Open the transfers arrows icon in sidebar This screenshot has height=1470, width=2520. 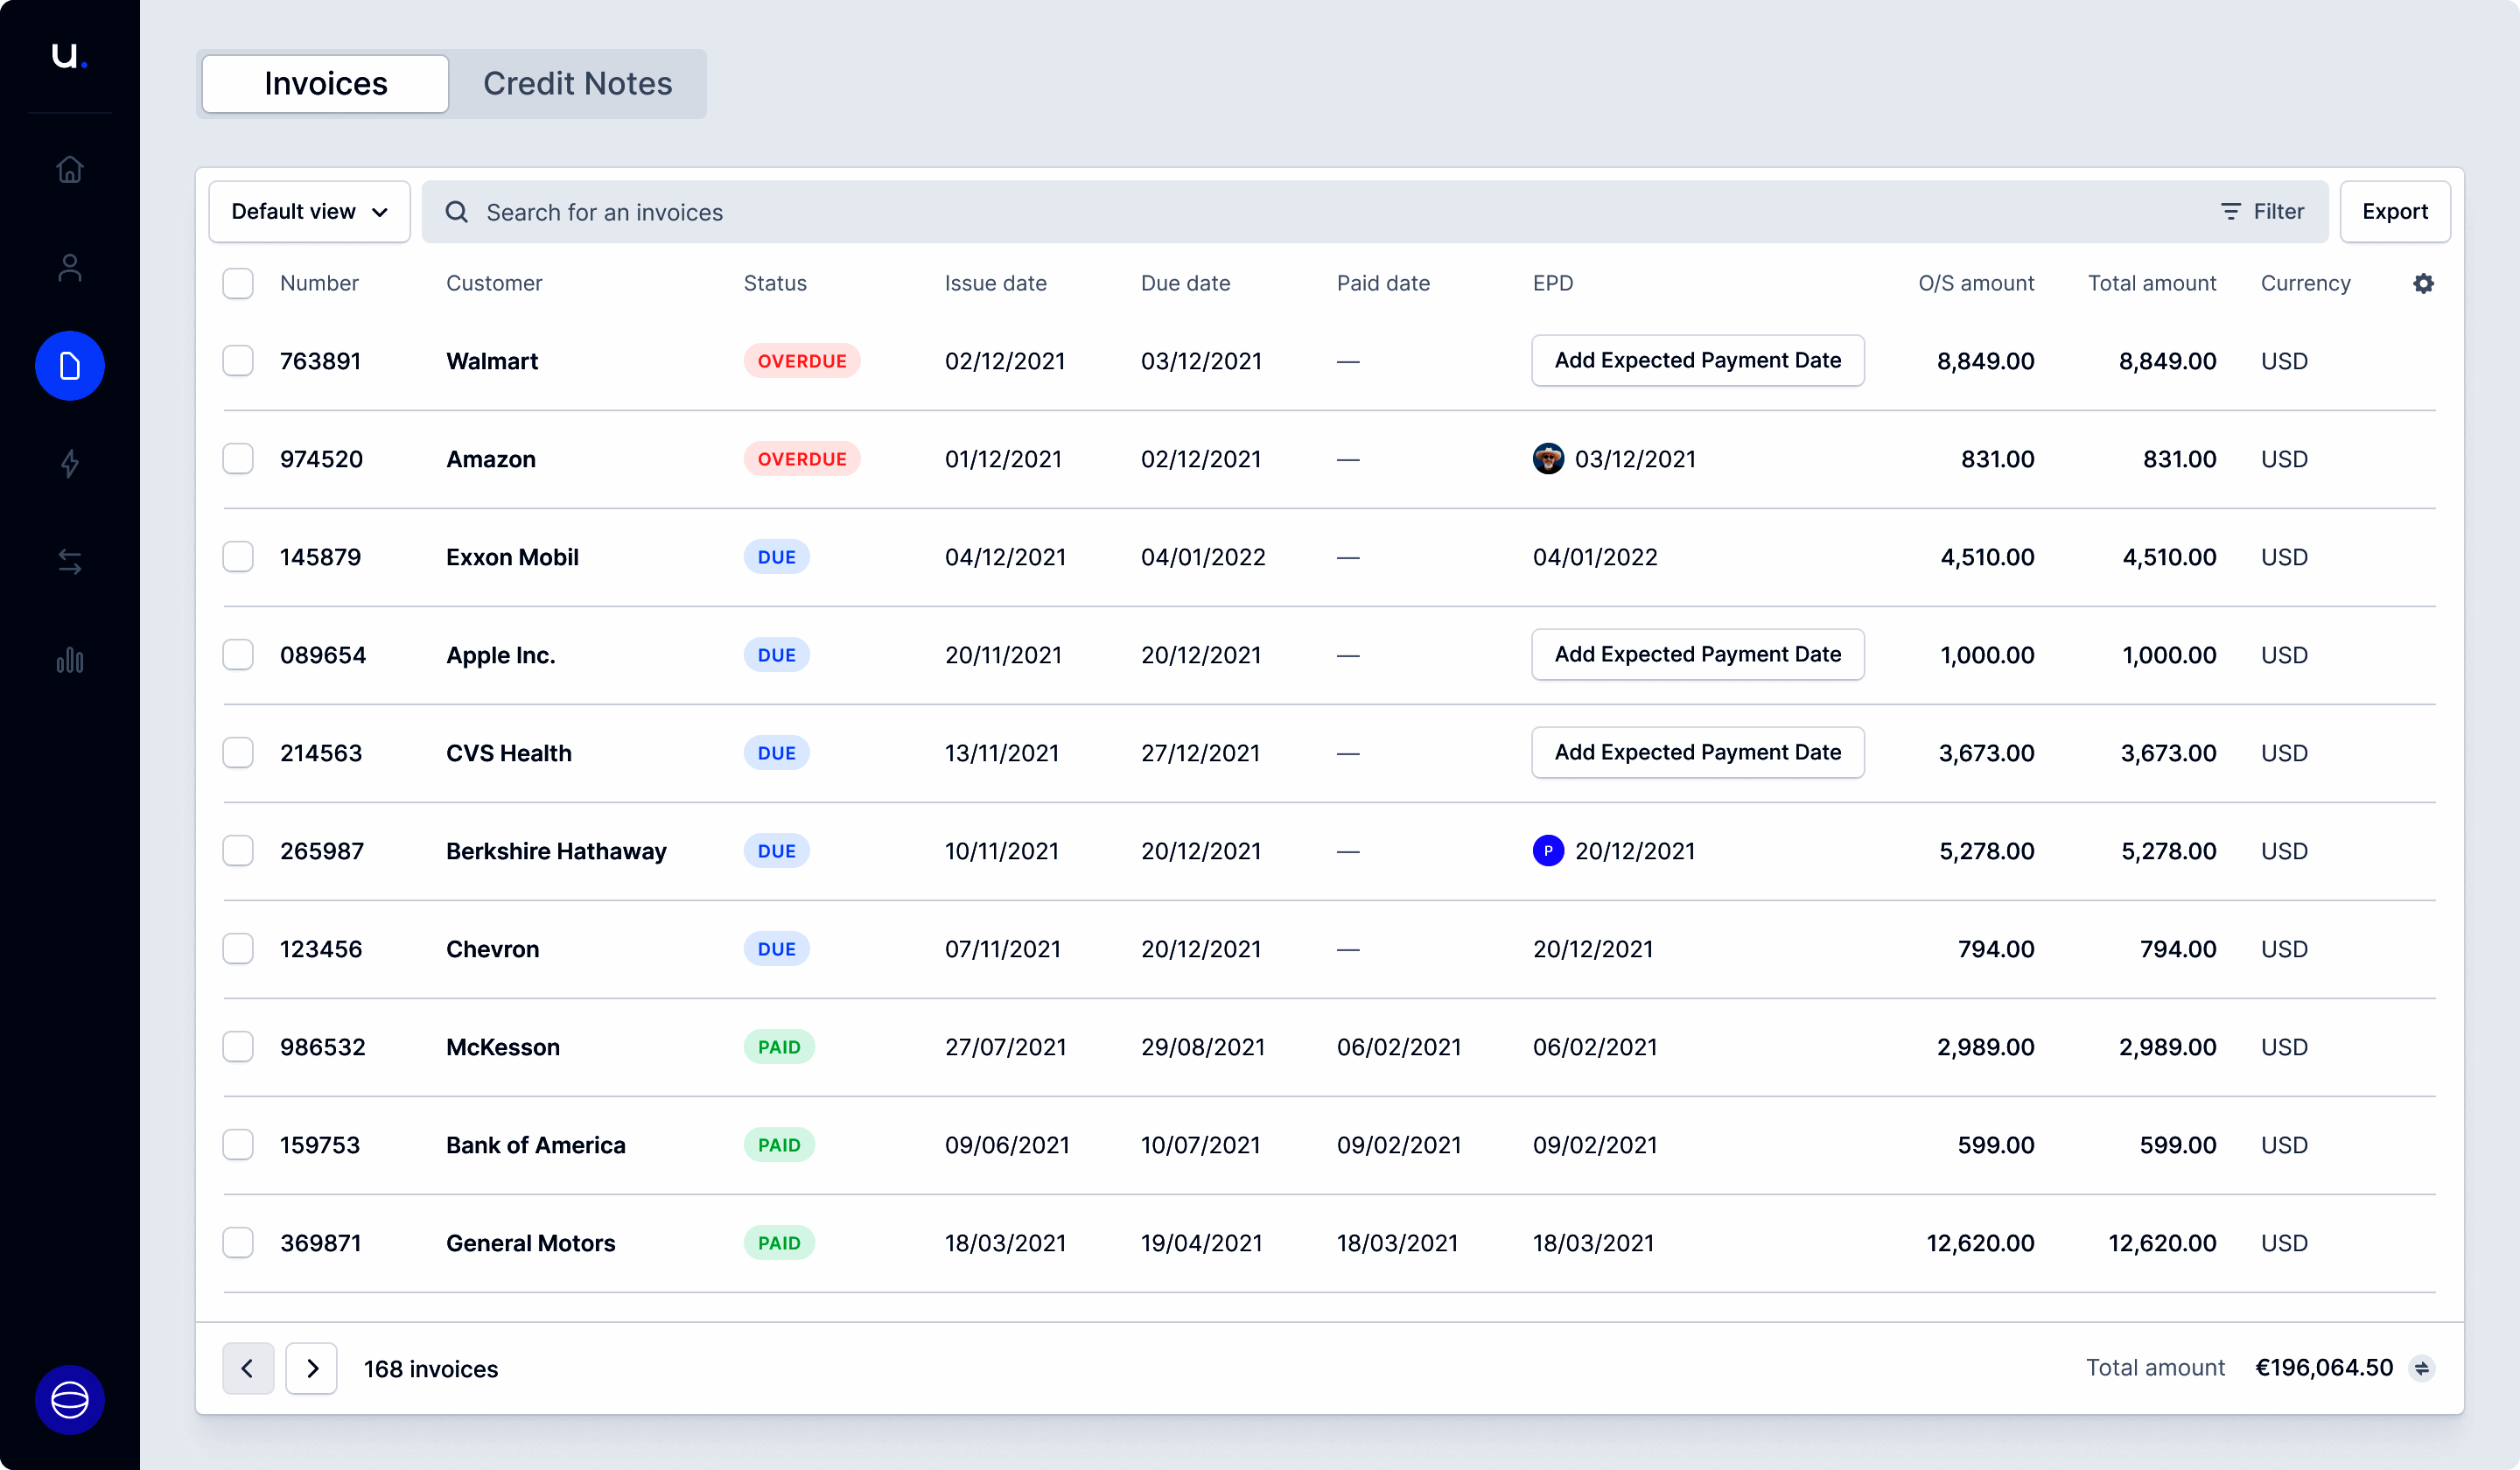tap(70, 561)
